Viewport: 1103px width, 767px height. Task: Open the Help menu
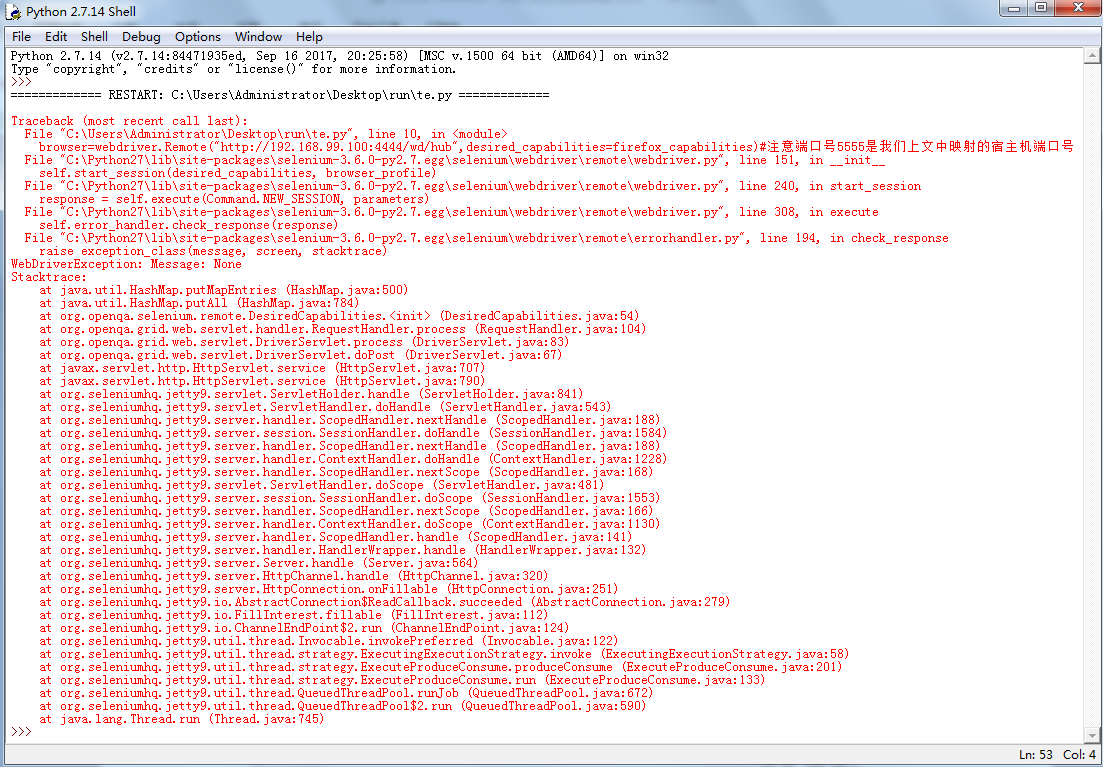click(x=309, y=37)
